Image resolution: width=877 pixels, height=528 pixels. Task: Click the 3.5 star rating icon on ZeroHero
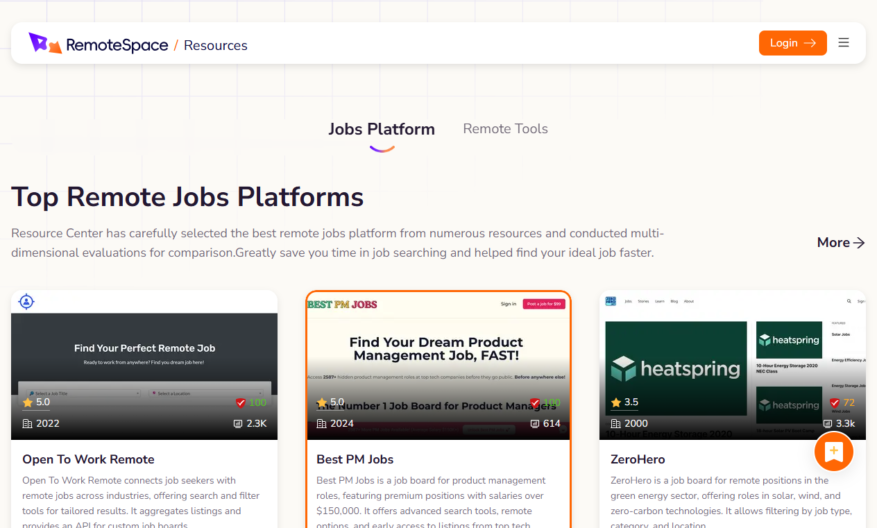pos(616,402)
